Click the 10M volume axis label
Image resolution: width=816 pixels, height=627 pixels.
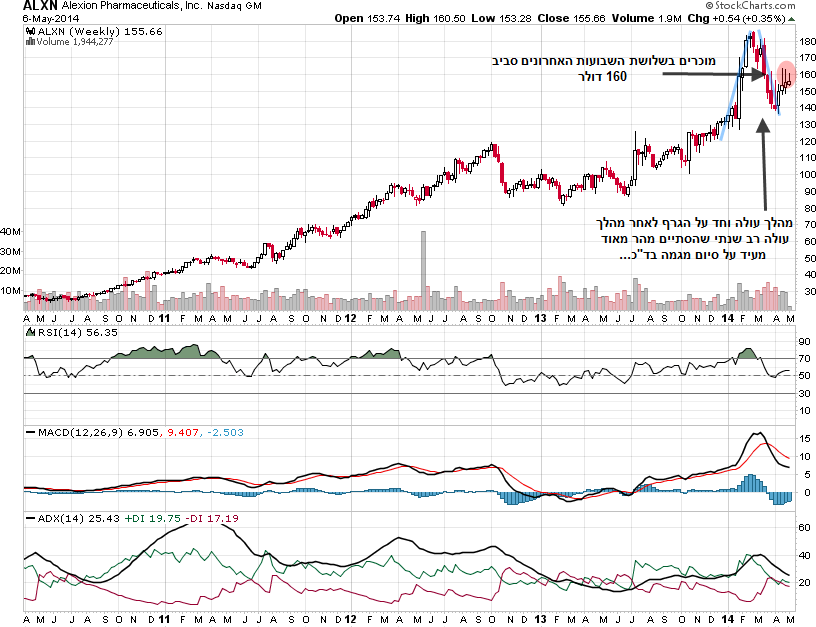click(x=10, y=291)
